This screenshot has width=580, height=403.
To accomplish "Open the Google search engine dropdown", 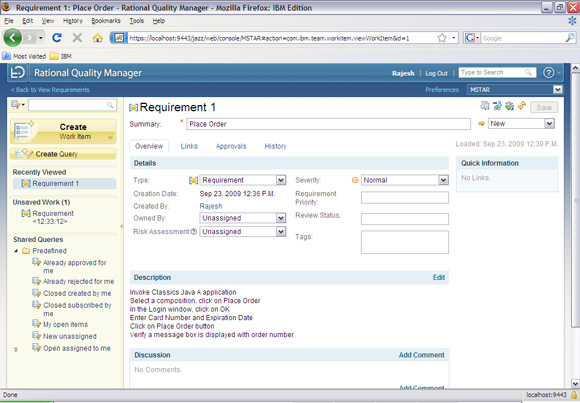I will [x=472, y=38].
